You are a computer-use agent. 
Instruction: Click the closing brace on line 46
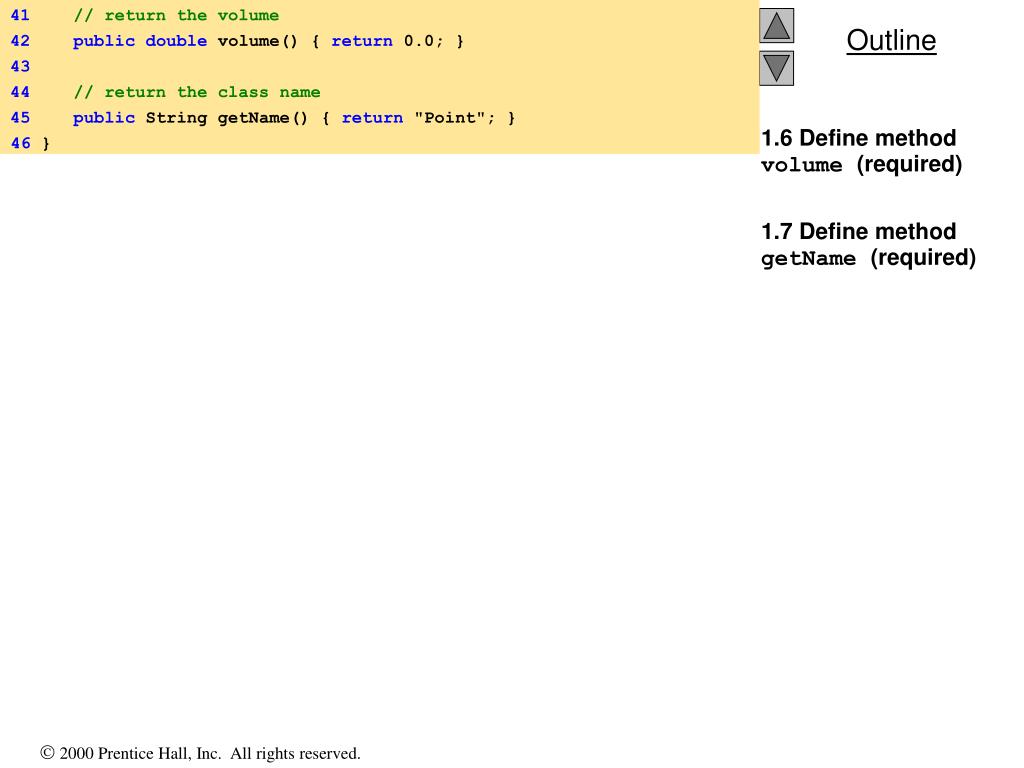tap(46, 144)
